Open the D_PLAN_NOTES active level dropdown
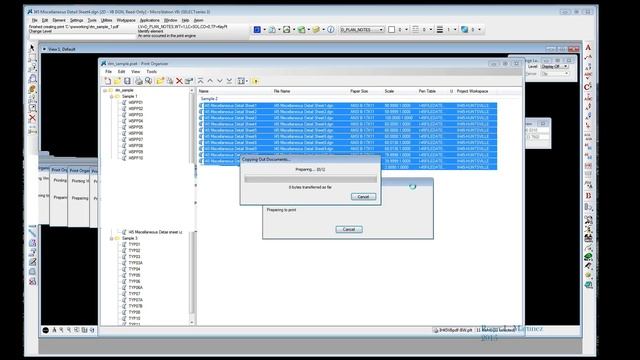The height and width of the screenshot is (360, 640). pos(381,30)
